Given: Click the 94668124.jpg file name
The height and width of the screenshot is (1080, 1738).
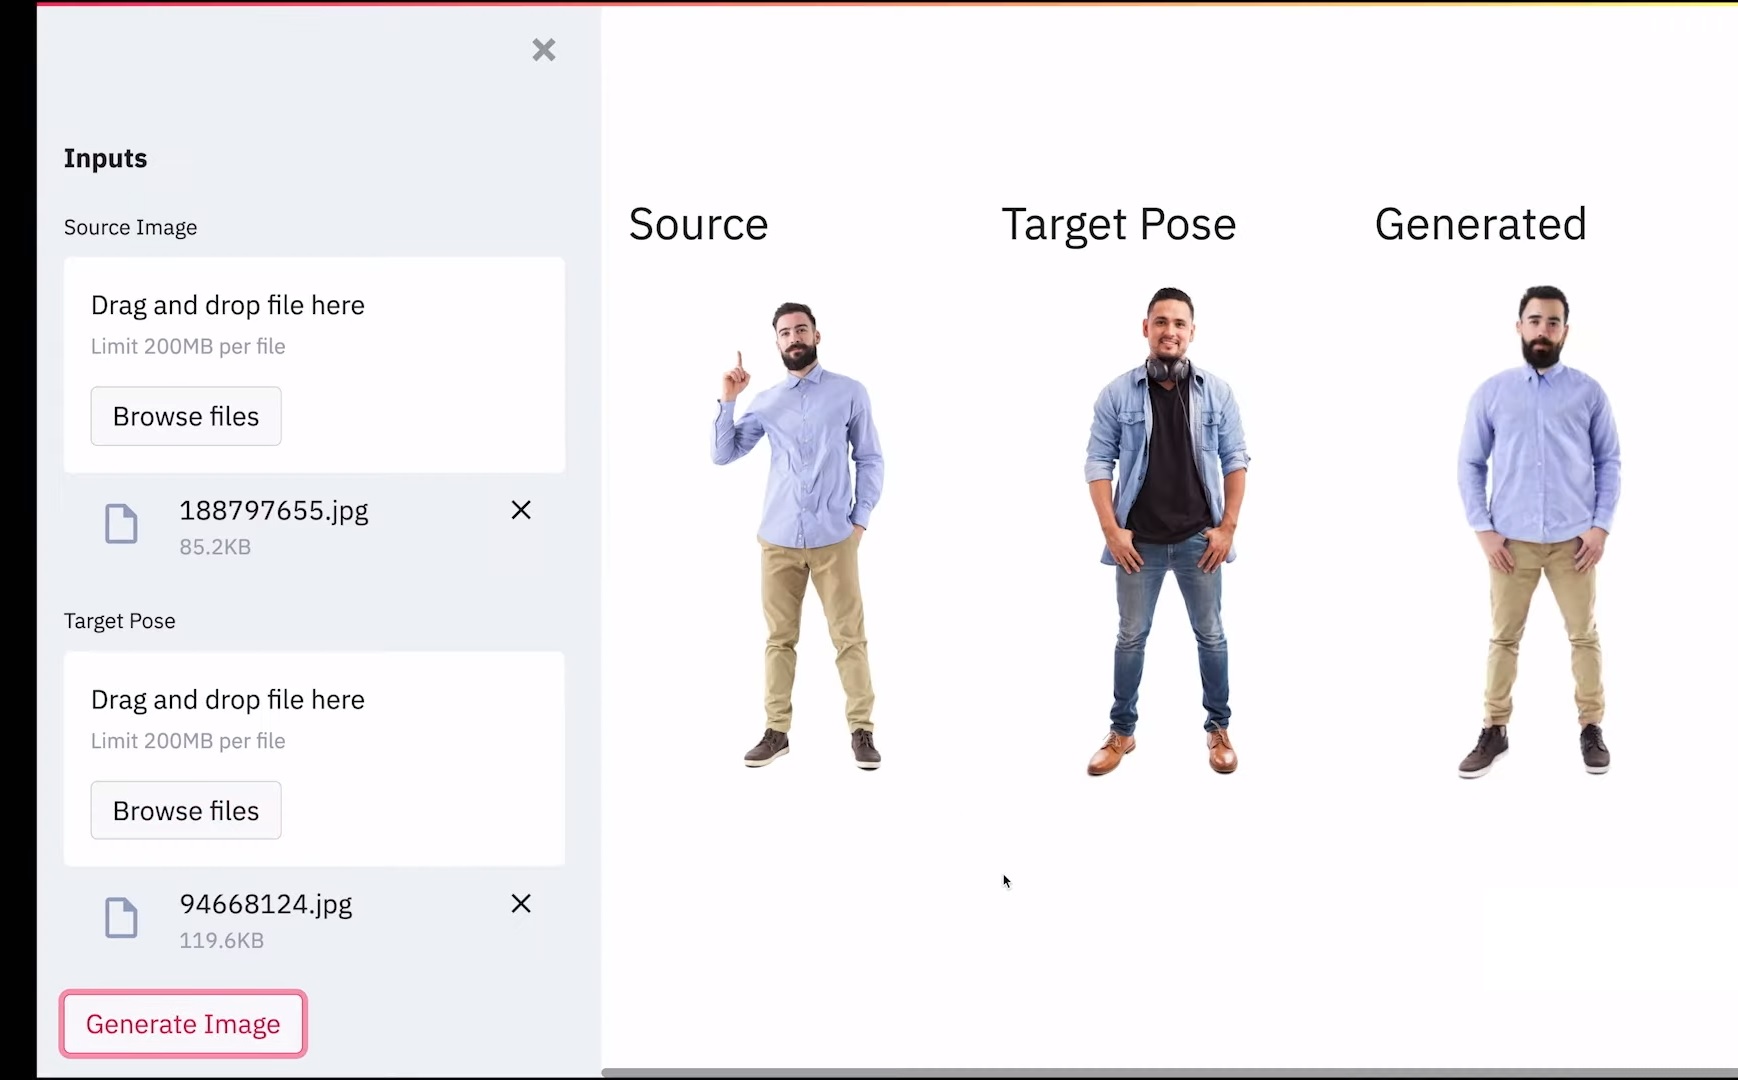Looking at the screenshot, I should (266, 905).
